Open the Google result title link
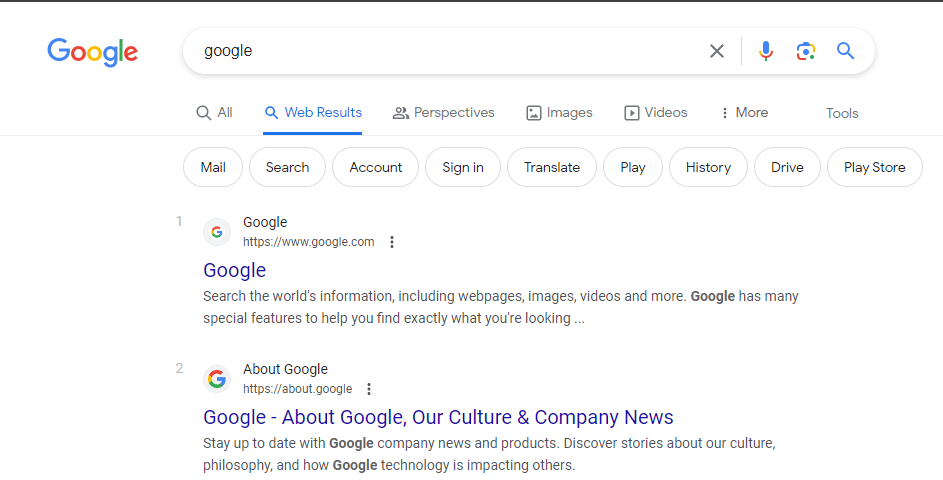The width and height of the screenshot is (943, 480). (235, 270)
